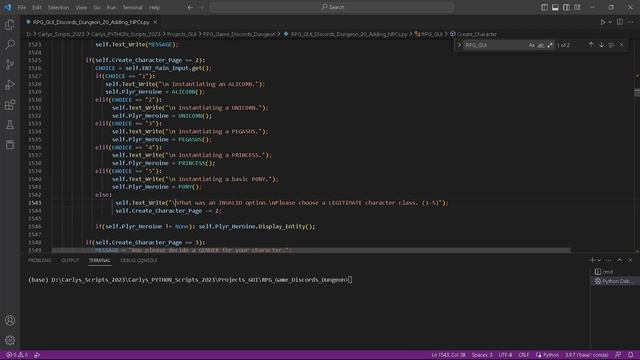Open the Selection menu

pos(58,7)
